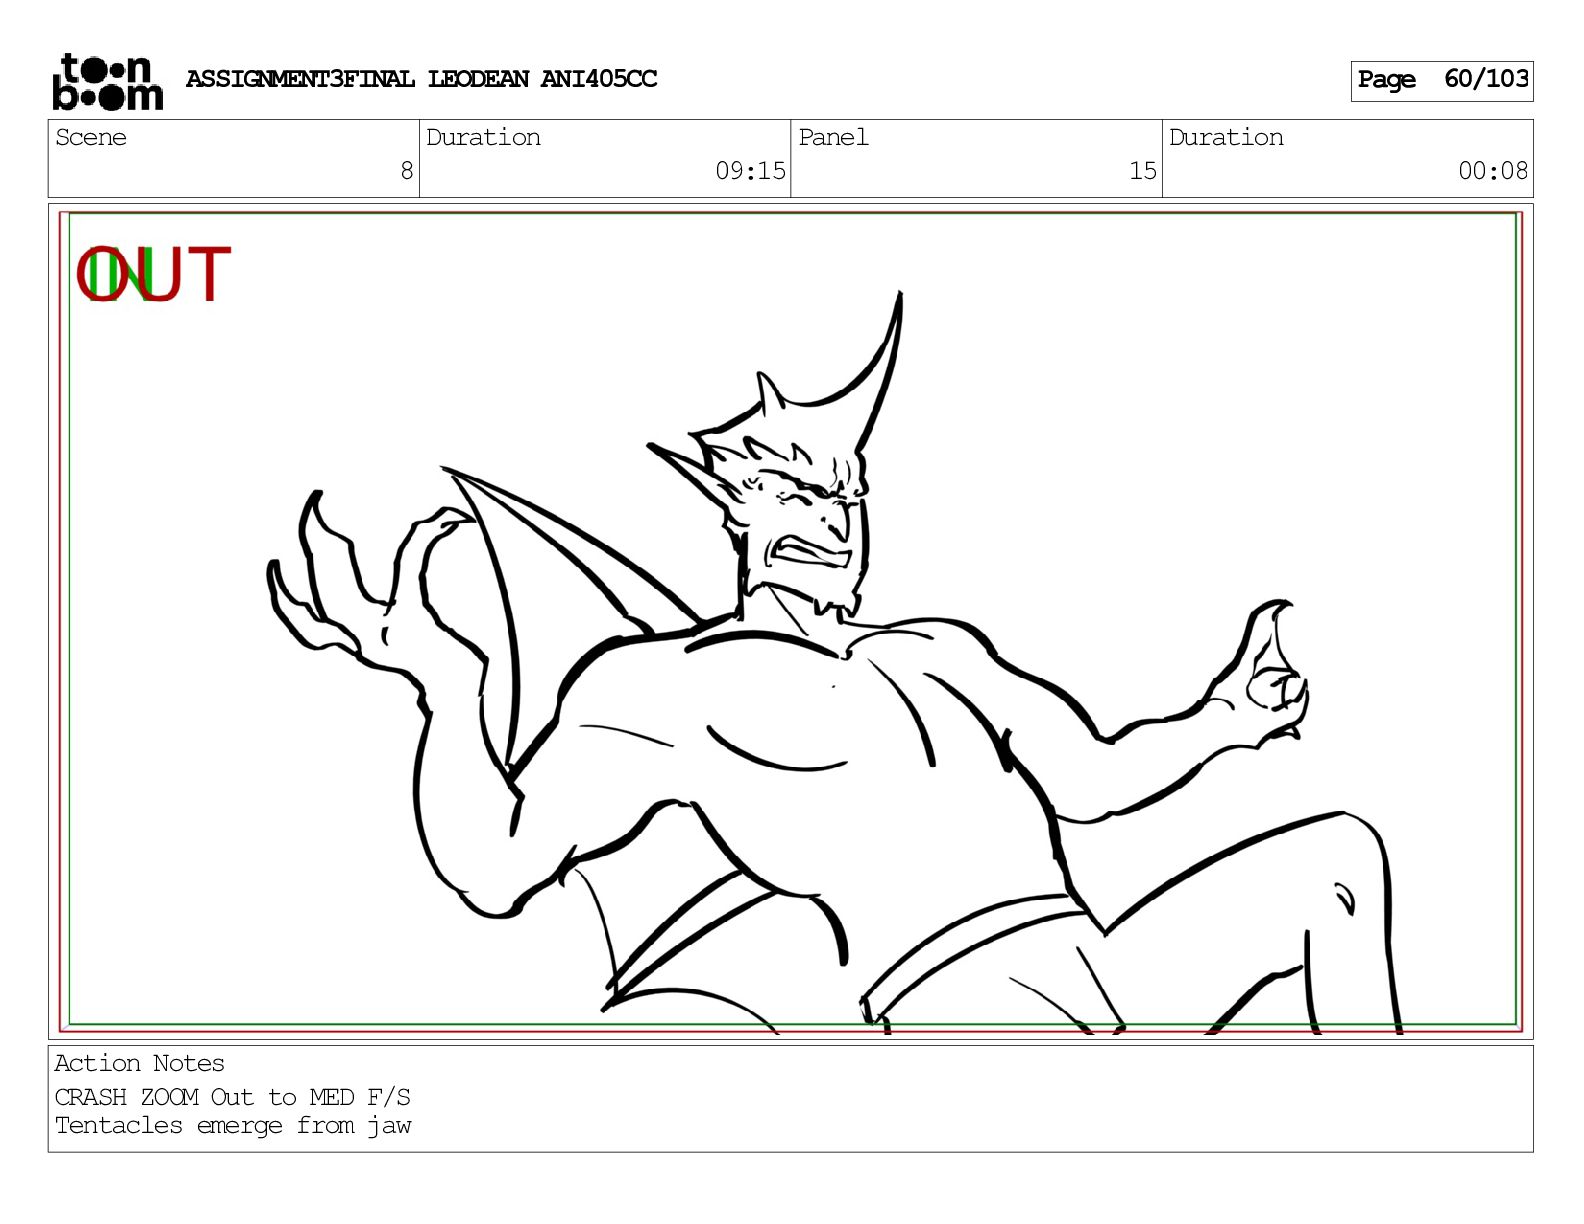The image size is (1584, 1224).
Task: Click the Panel label
Action: coord(833,138)
